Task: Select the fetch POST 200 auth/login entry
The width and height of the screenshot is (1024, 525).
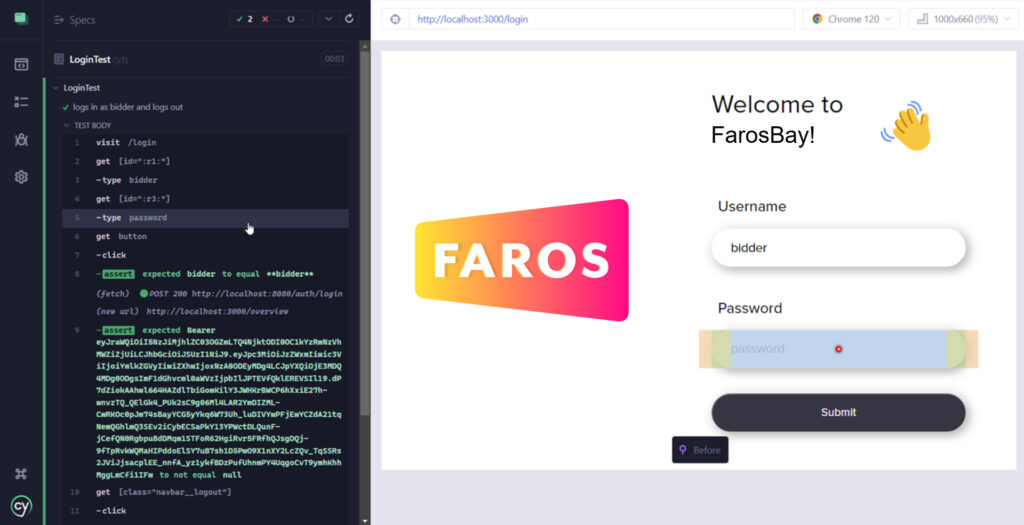Action: coord(219,294)
